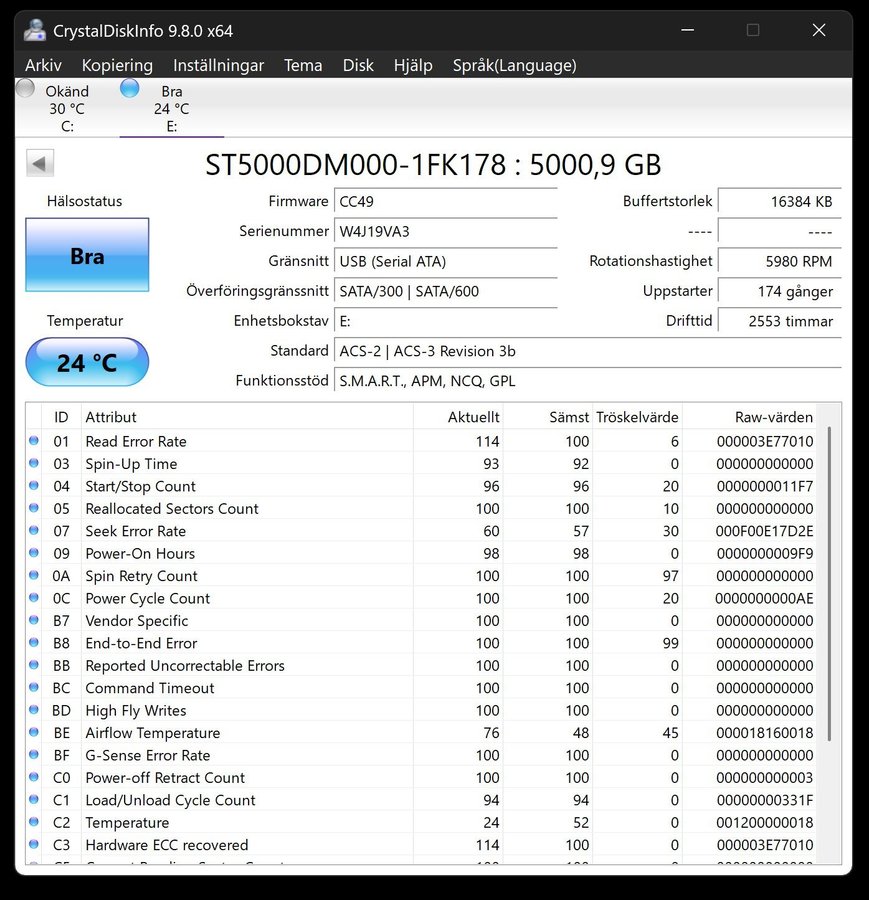Click the Enhetsbokstav field showing E:

pos(445,321)
